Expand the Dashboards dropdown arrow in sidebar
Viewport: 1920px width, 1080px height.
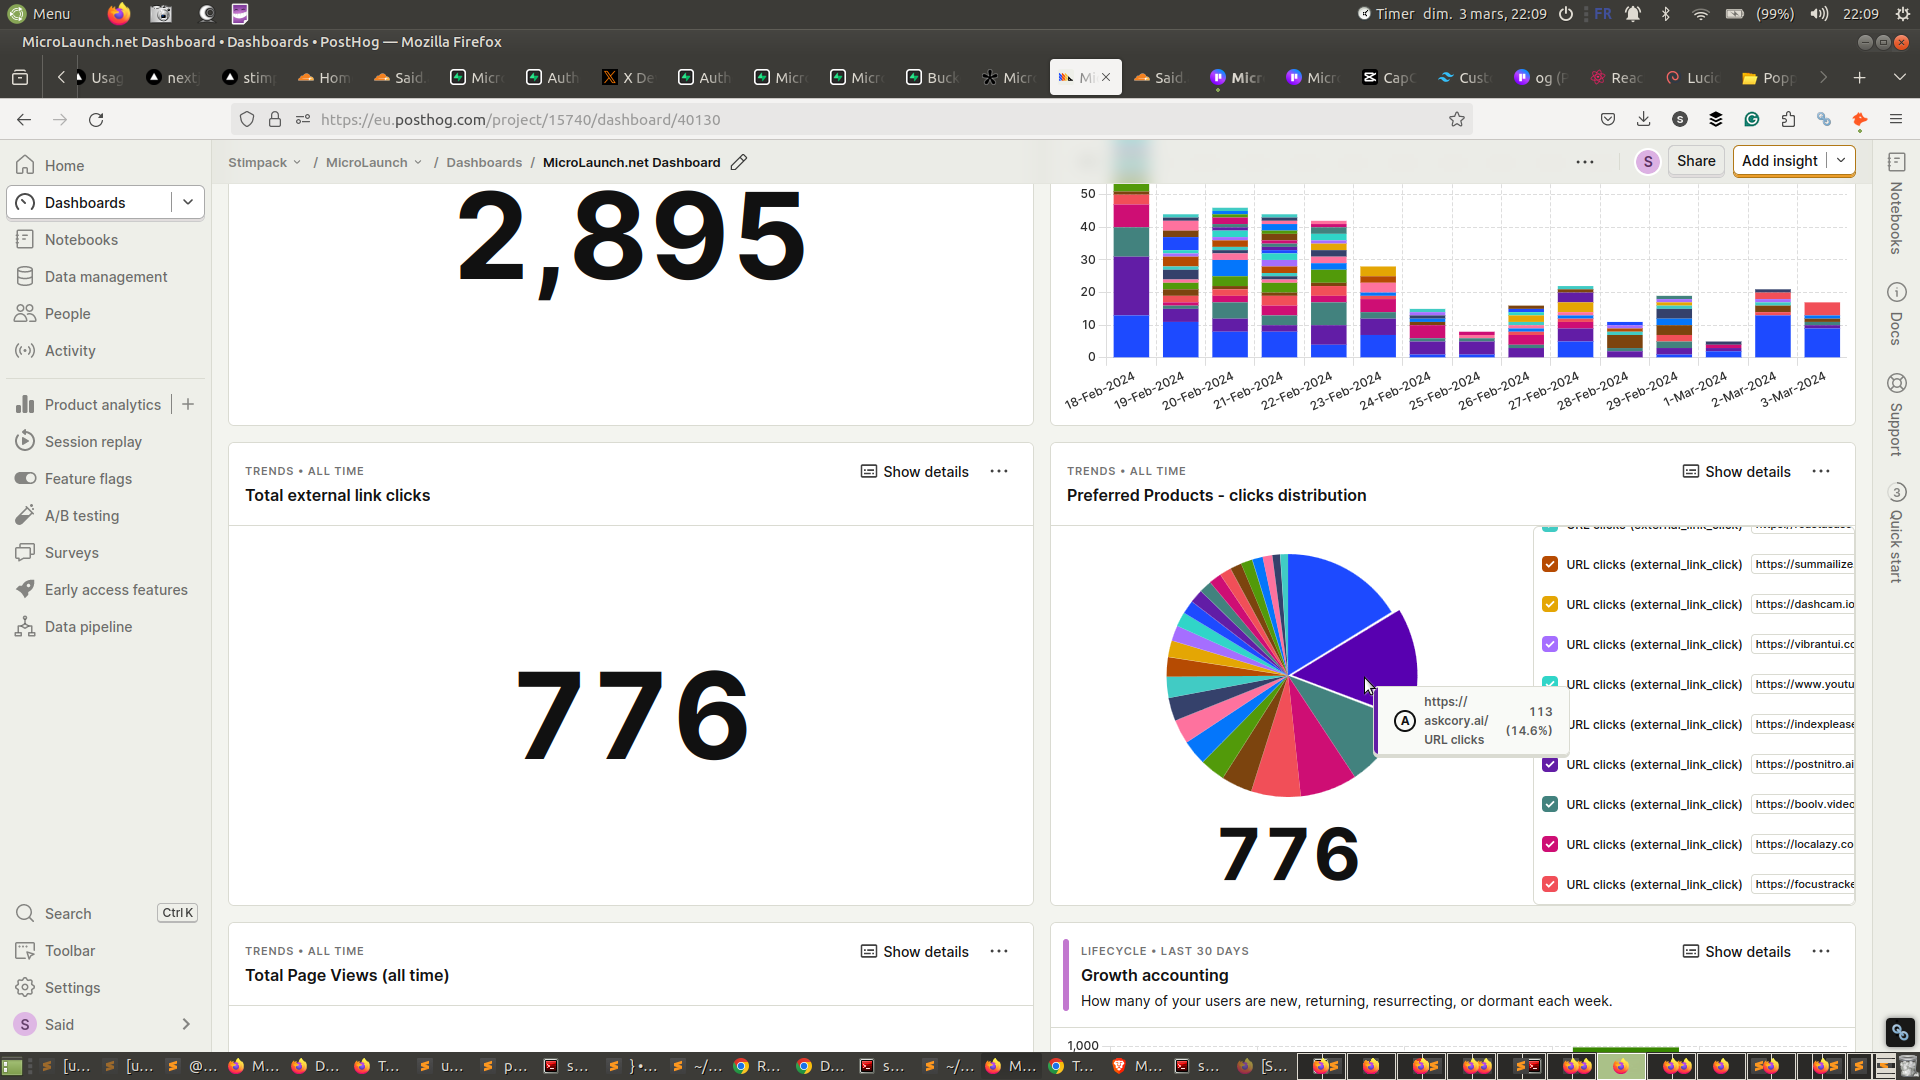188,202
